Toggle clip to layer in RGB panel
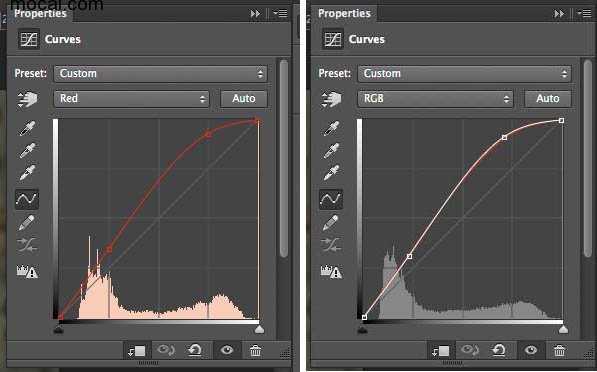 coord(441,350)
